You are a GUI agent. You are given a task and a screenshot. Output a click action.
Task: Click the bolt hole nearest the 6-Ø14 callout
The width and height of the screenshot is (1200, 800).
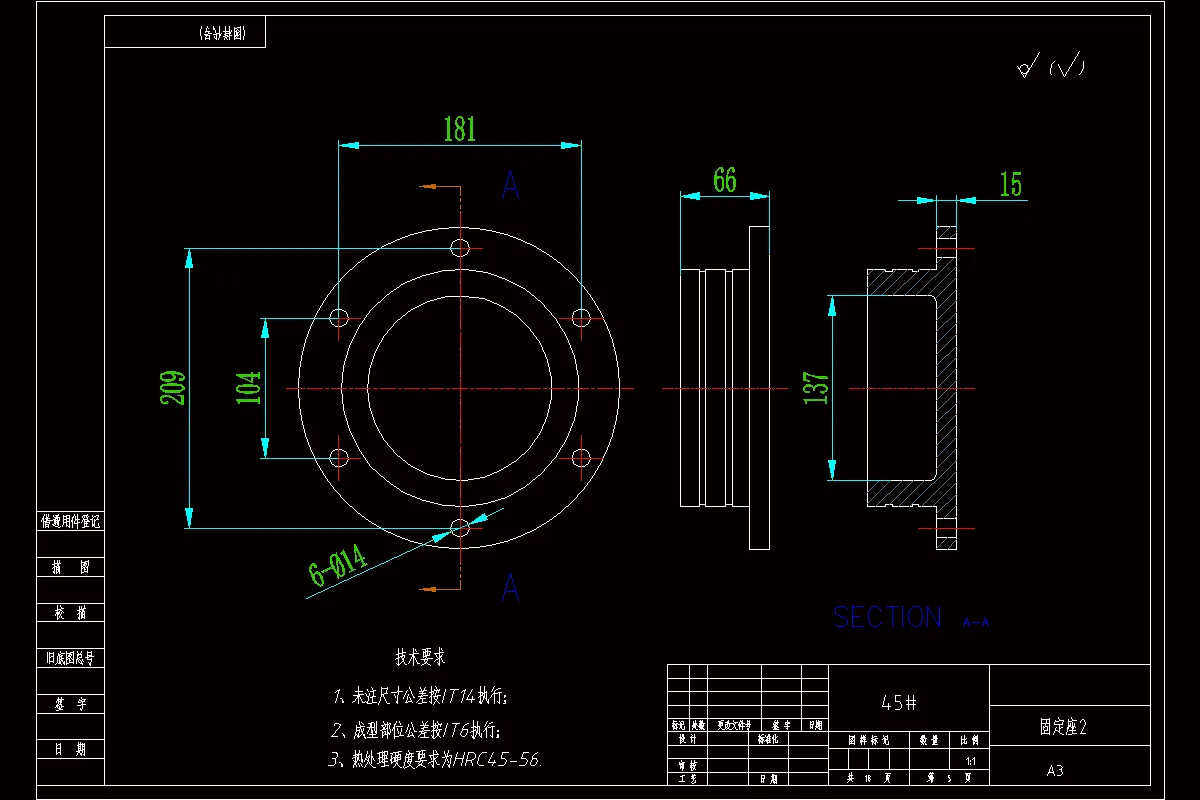460,528
